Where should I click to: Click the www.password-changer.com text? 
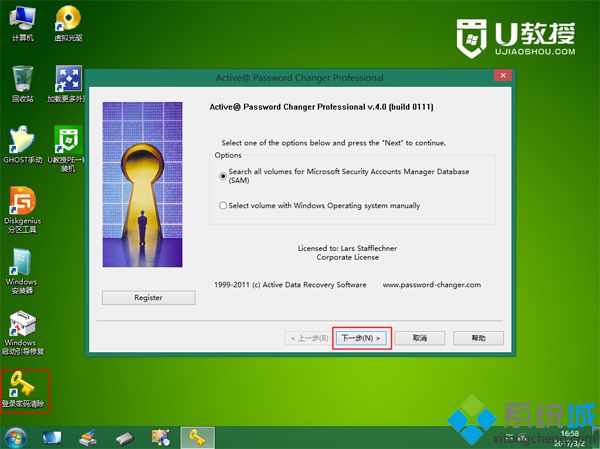432,285
